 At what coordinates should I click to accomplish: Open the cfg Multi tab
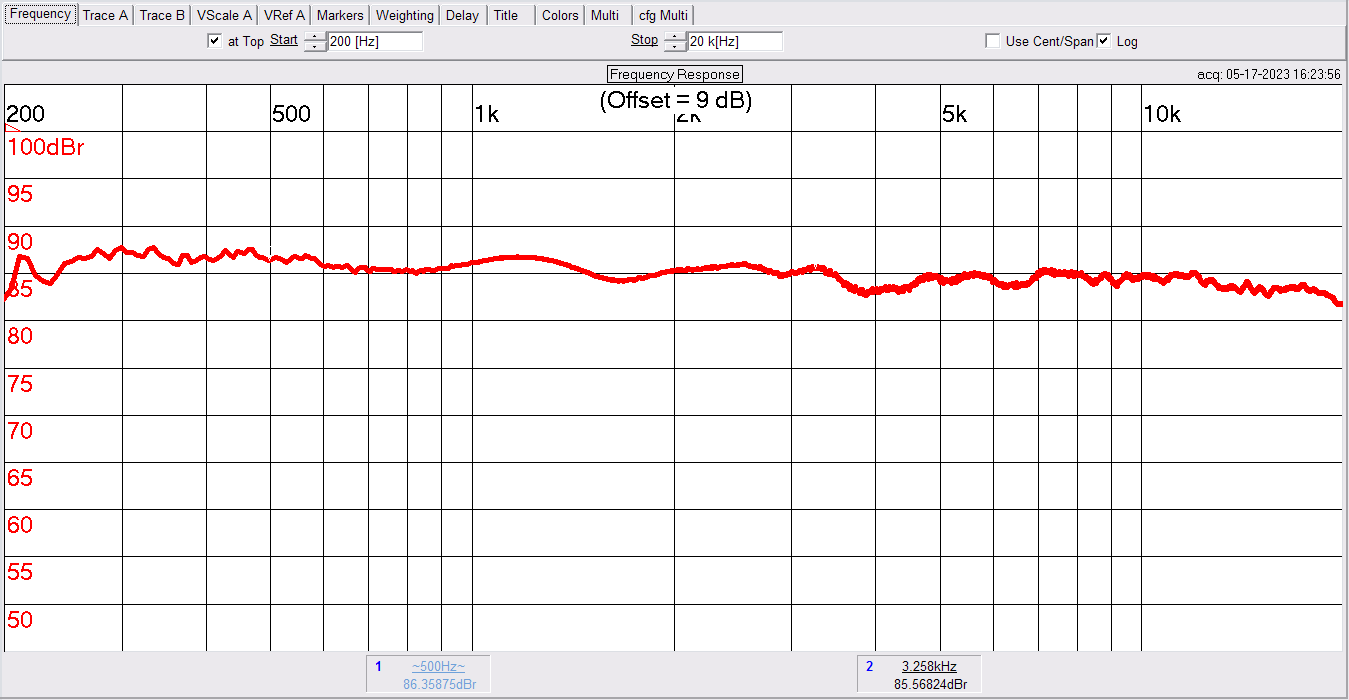point(663,15)
